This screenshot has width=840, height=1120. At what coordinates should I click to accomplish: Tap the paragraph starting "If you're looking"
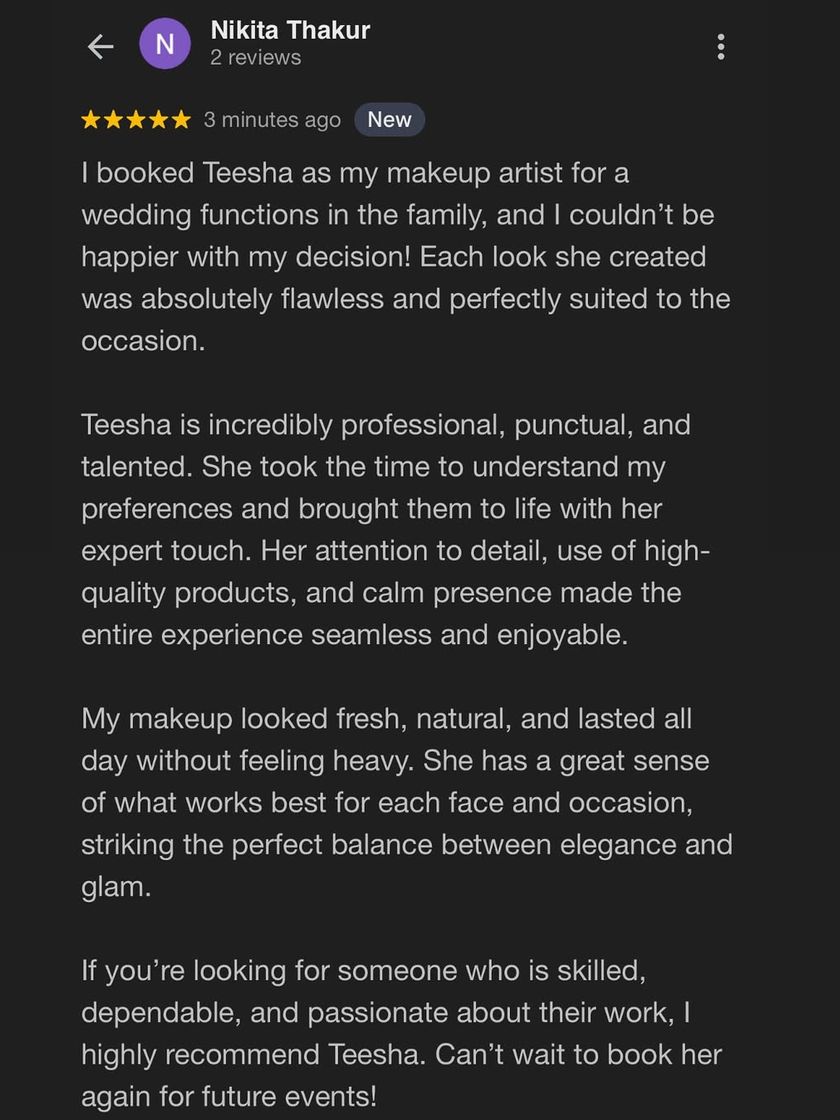(x=400, y=1033)
